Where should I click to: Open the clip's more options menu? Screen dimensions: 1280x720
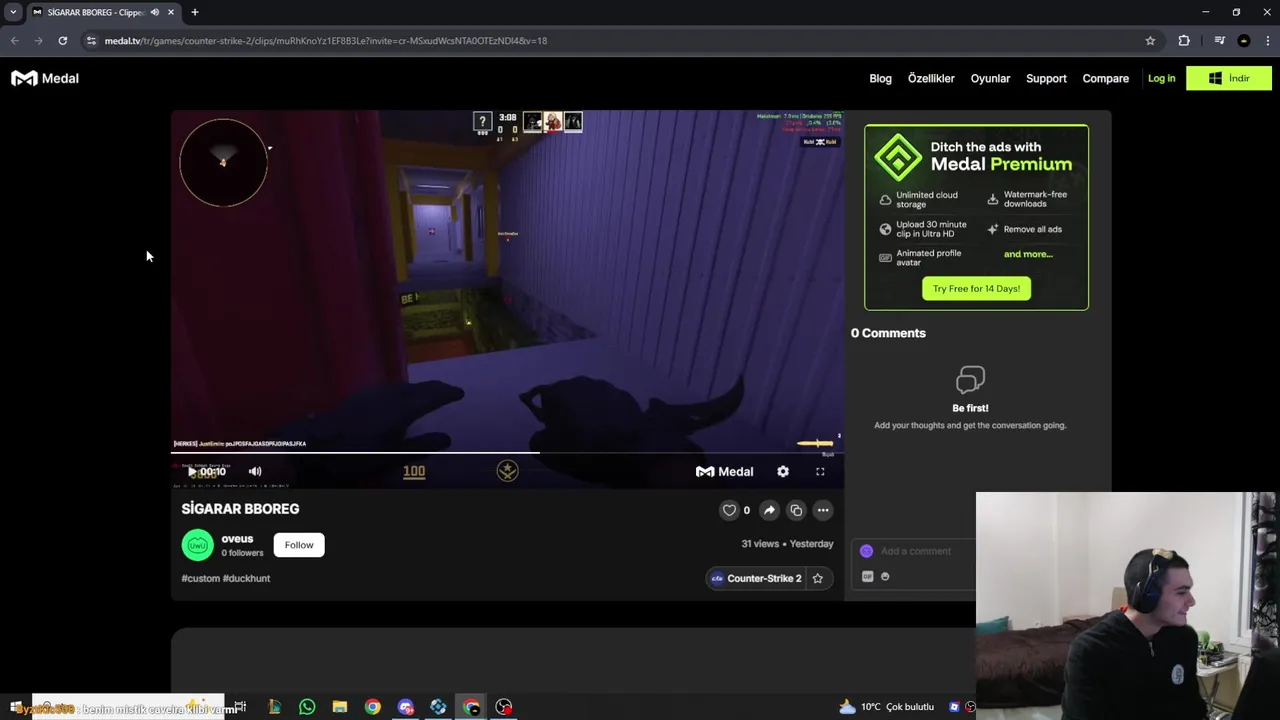click(x=823, y=510)
